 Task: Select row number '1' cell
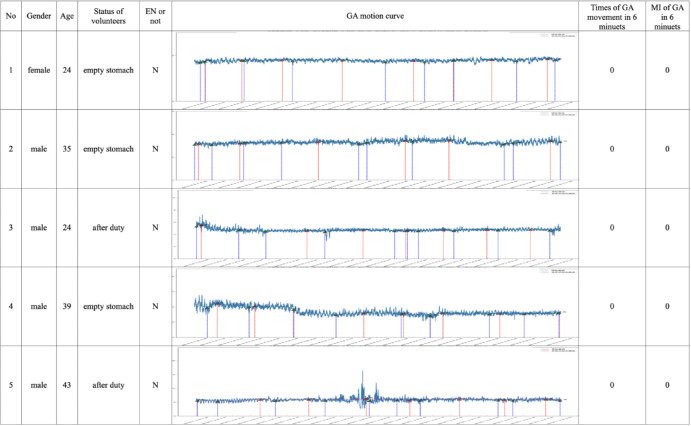tap(11, 70)
